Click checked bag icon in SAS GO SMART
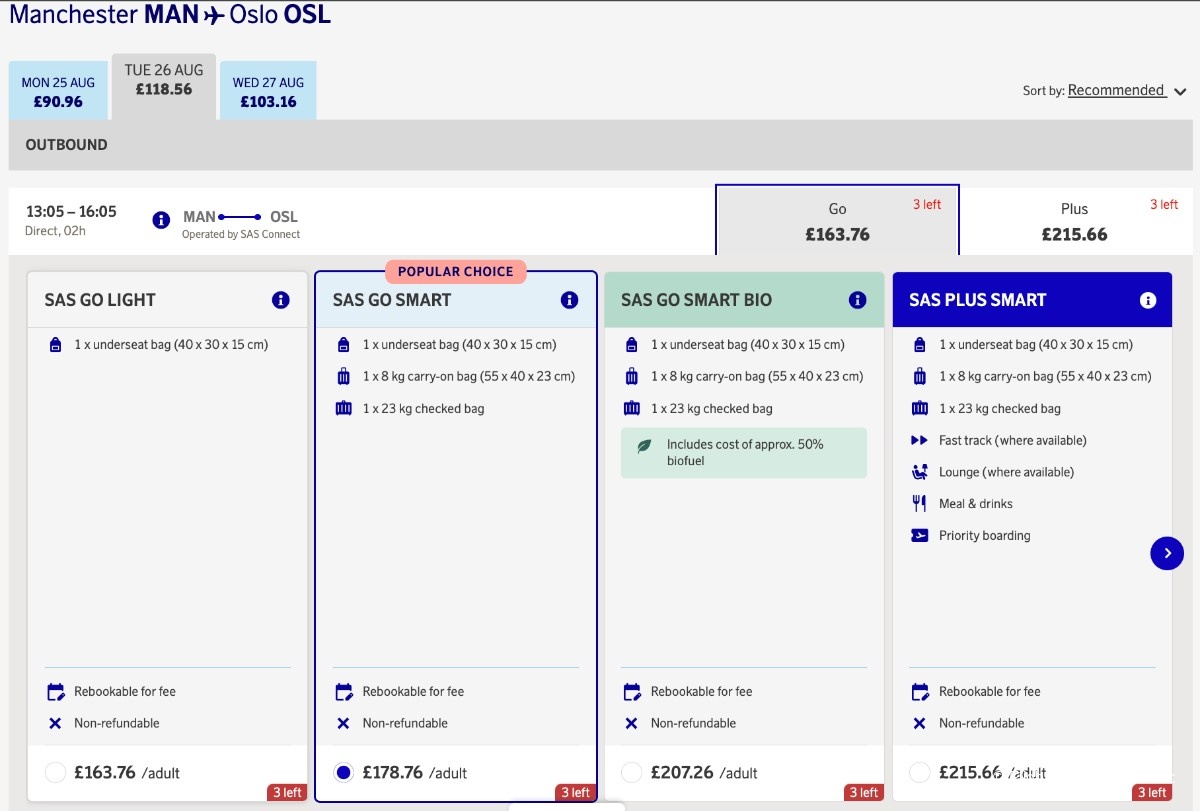This screenshot has height=811, width=1200. coord(343,408)
